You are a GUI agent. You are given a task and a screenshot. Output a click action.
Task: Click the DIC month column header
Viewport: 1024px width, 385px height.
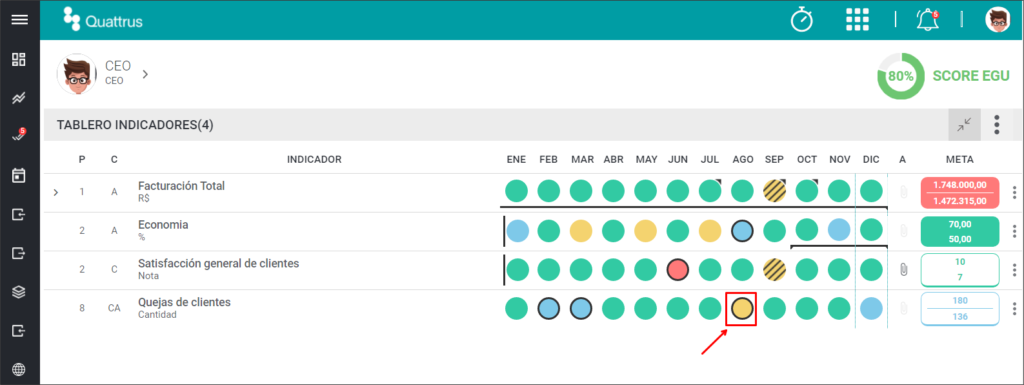click(871, 159)
